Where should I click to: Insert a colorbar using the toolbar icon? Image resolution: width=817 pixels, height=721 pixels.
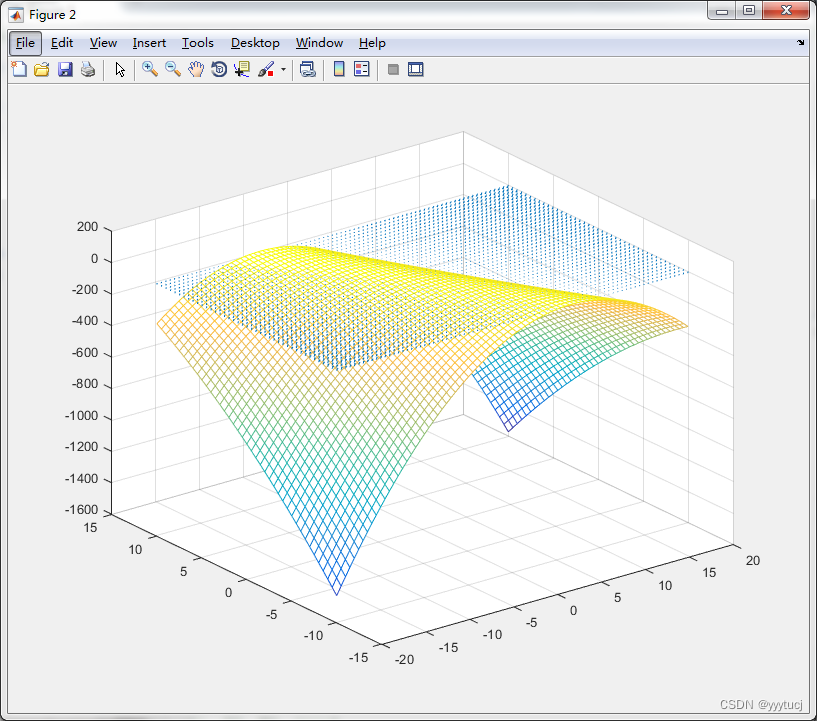point(339,69)
